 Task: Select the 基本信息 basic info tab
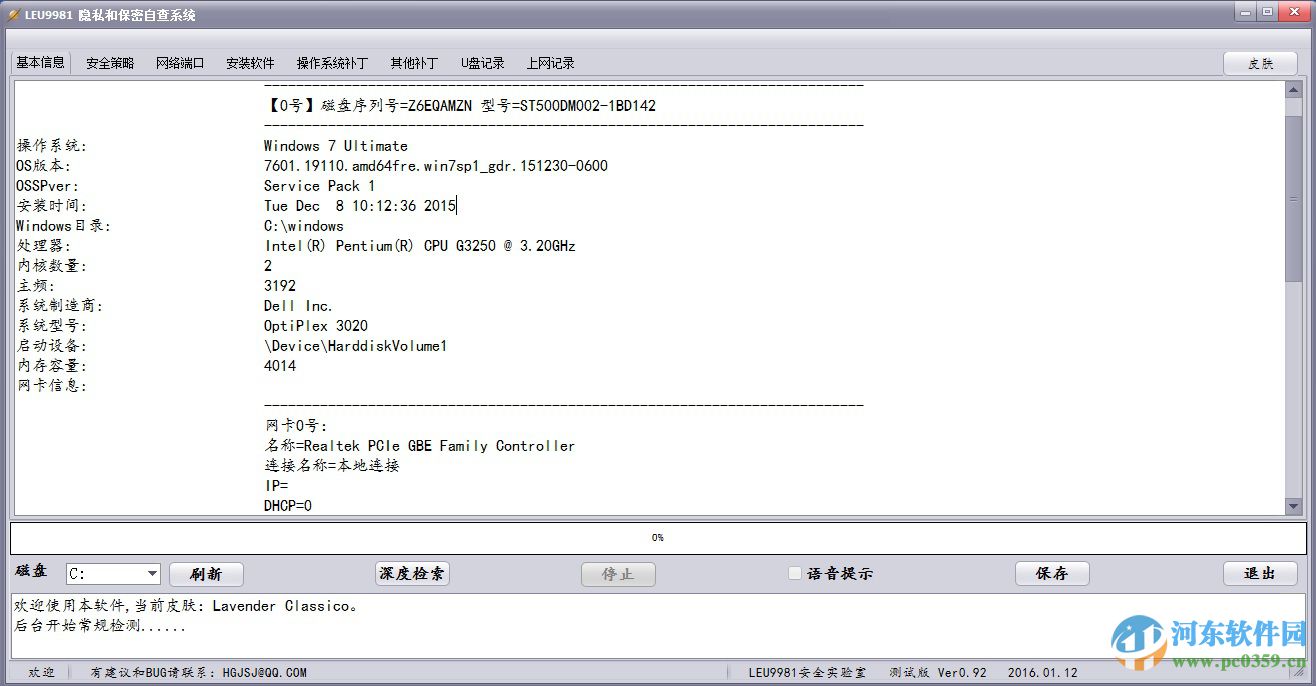(40, 62)
